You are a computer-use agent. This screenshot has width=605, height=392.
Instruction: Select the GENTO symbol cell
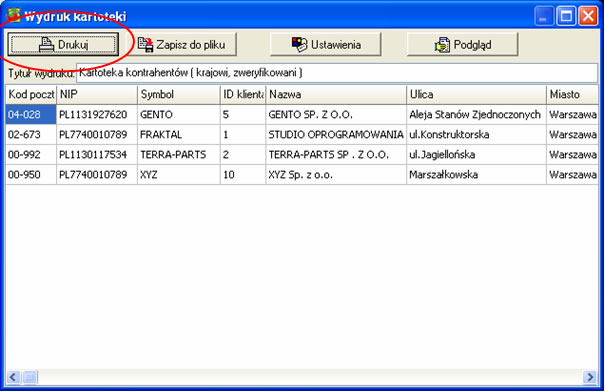click(179, 115)
